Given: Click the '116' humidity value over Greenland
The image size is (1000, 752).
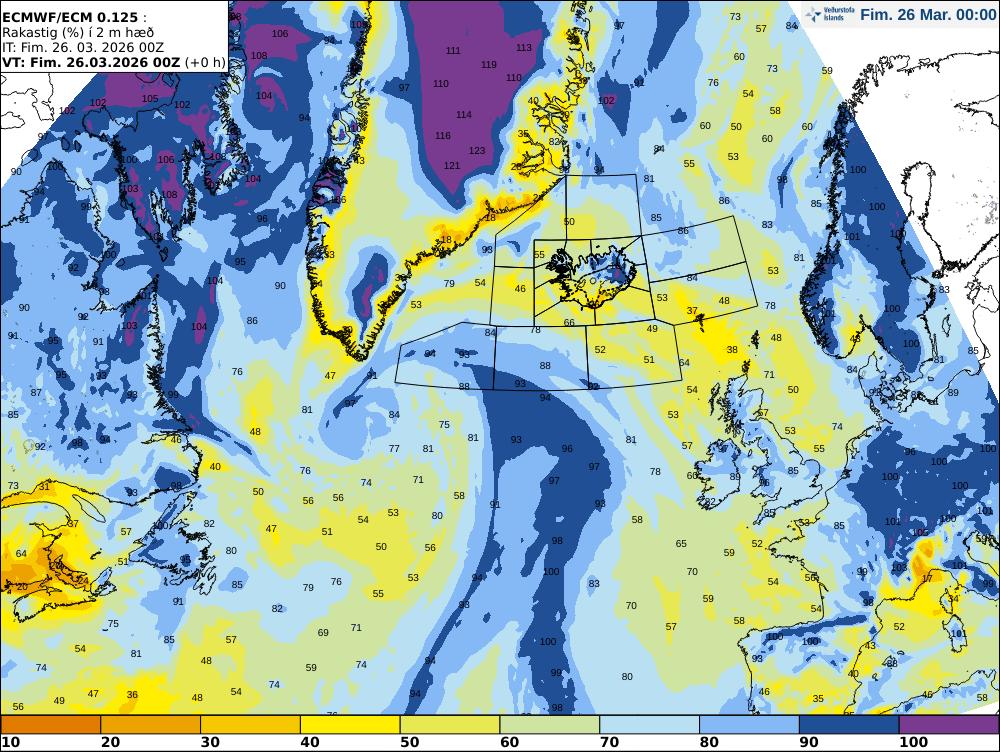Looking at the screenshot, I should pyautogui.click(x=443, y=135).
